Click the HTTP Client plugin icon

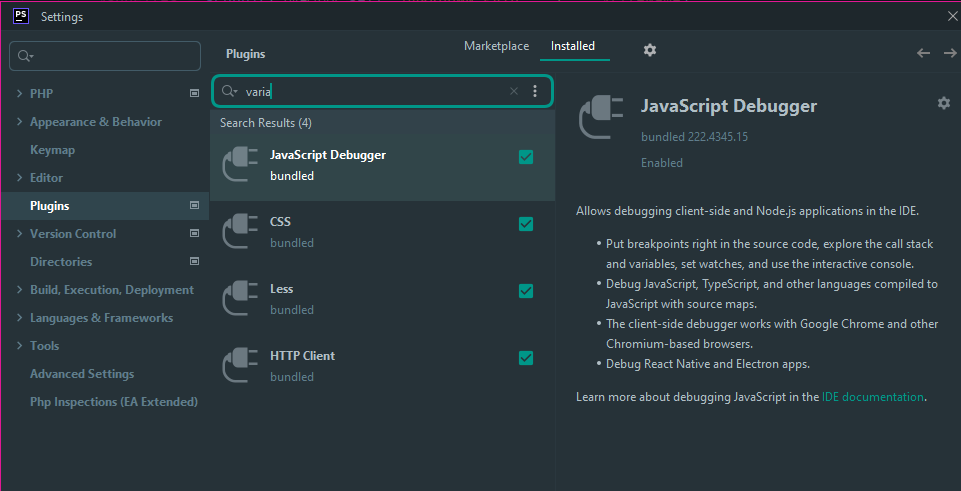click(x=238, y=365)
